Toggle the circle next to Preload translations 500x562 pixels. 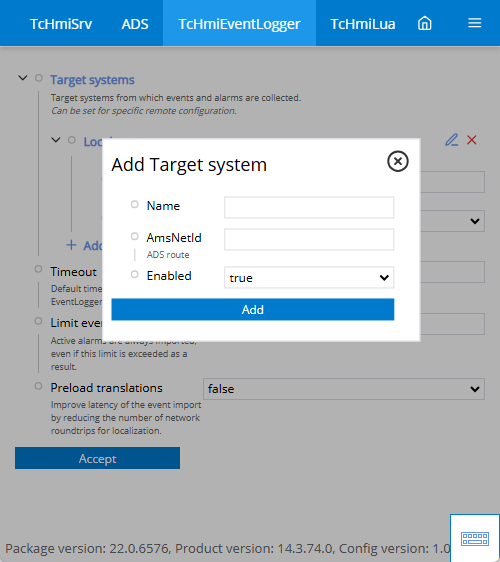coord(38,386)
